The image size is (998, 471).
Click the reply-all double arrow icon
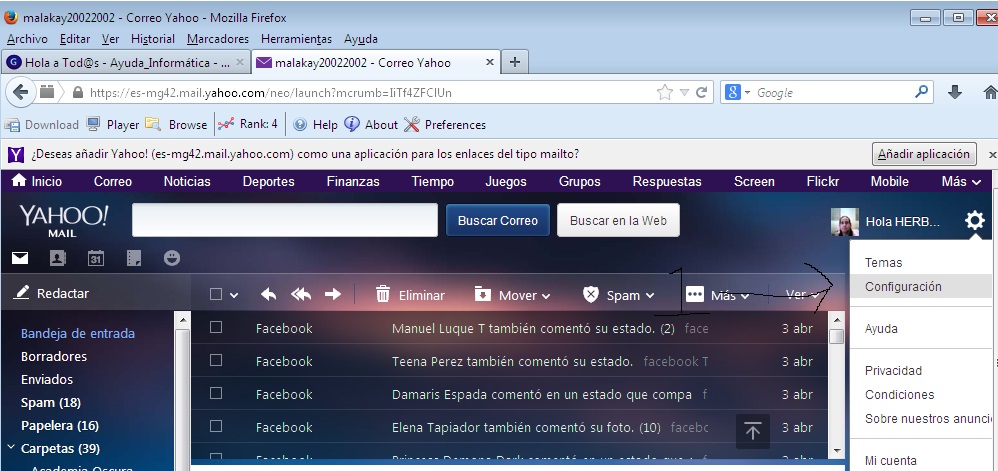point(301,294)
